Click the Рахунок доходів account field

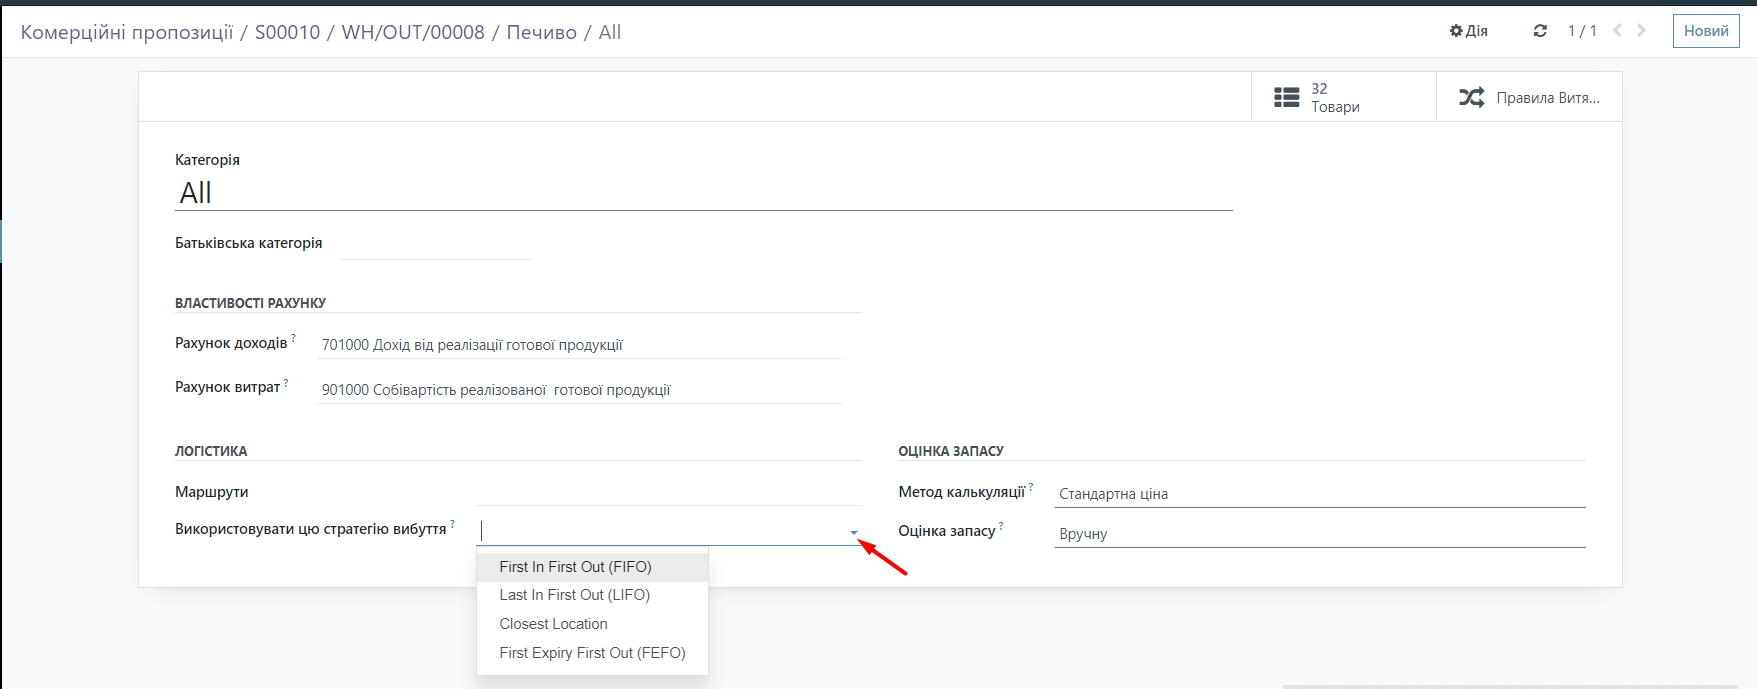coord(579,345)
